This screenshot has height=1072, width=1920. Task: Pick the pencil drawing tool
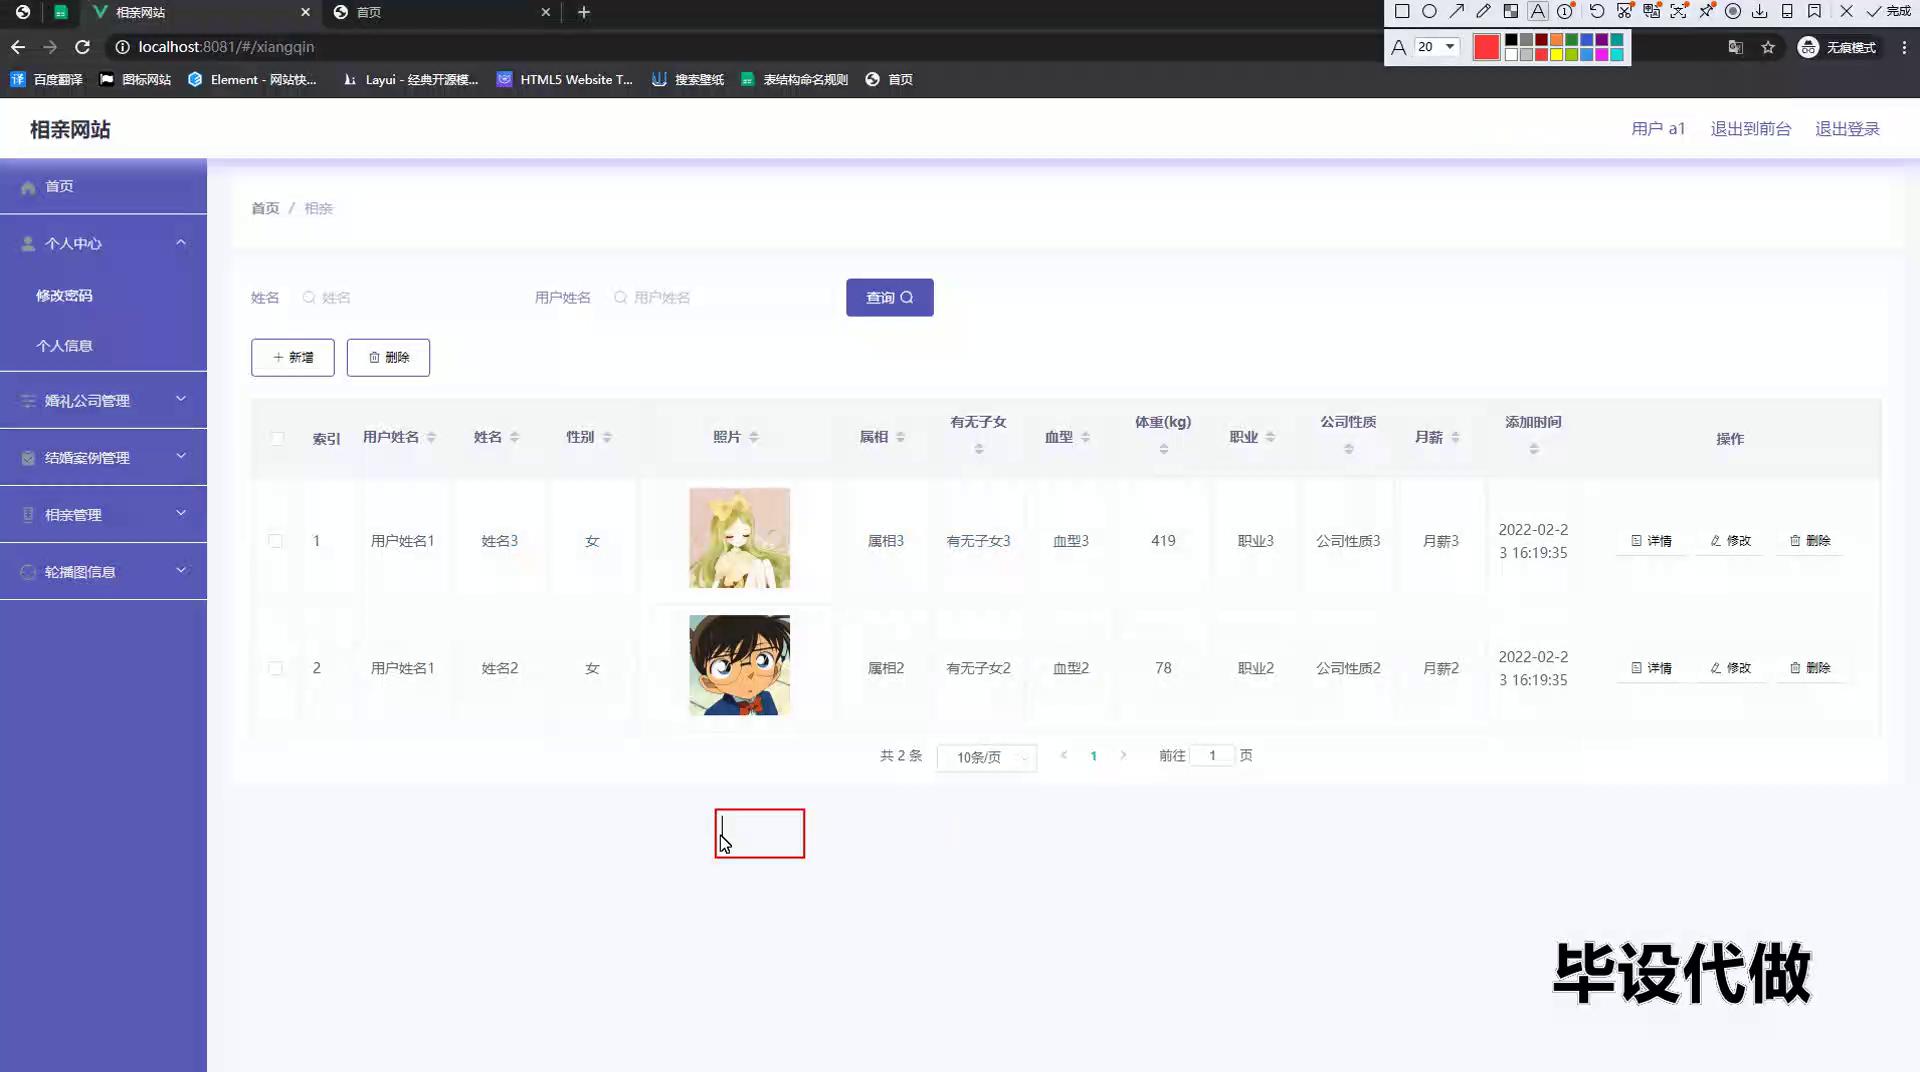(1483, 12)
